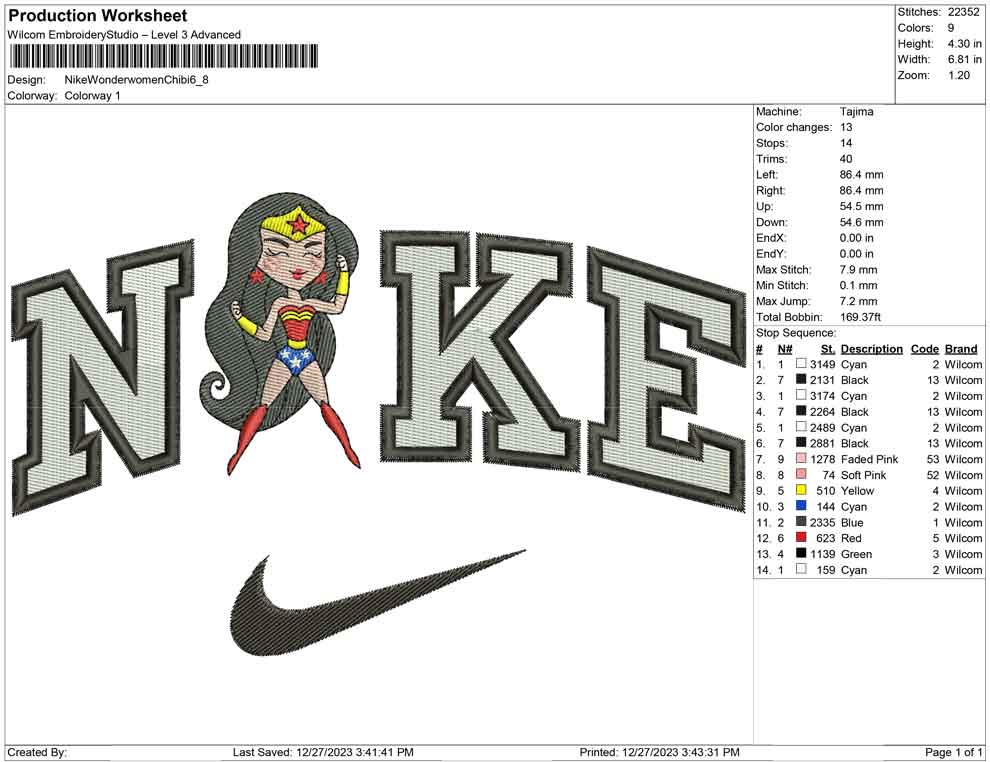Click the 'Stop Sequence:' label
The image size is (990, 762).
[x=796, y=333]
